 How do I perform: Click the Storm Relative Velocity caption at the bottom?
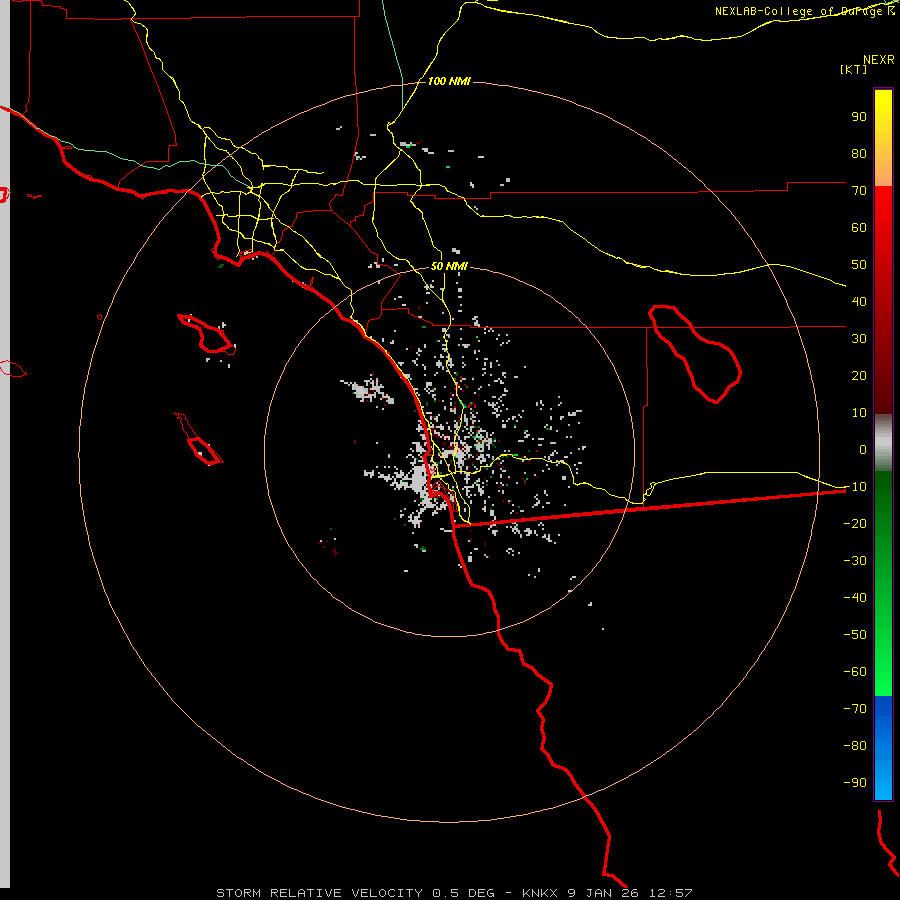(x=454, y=893)
